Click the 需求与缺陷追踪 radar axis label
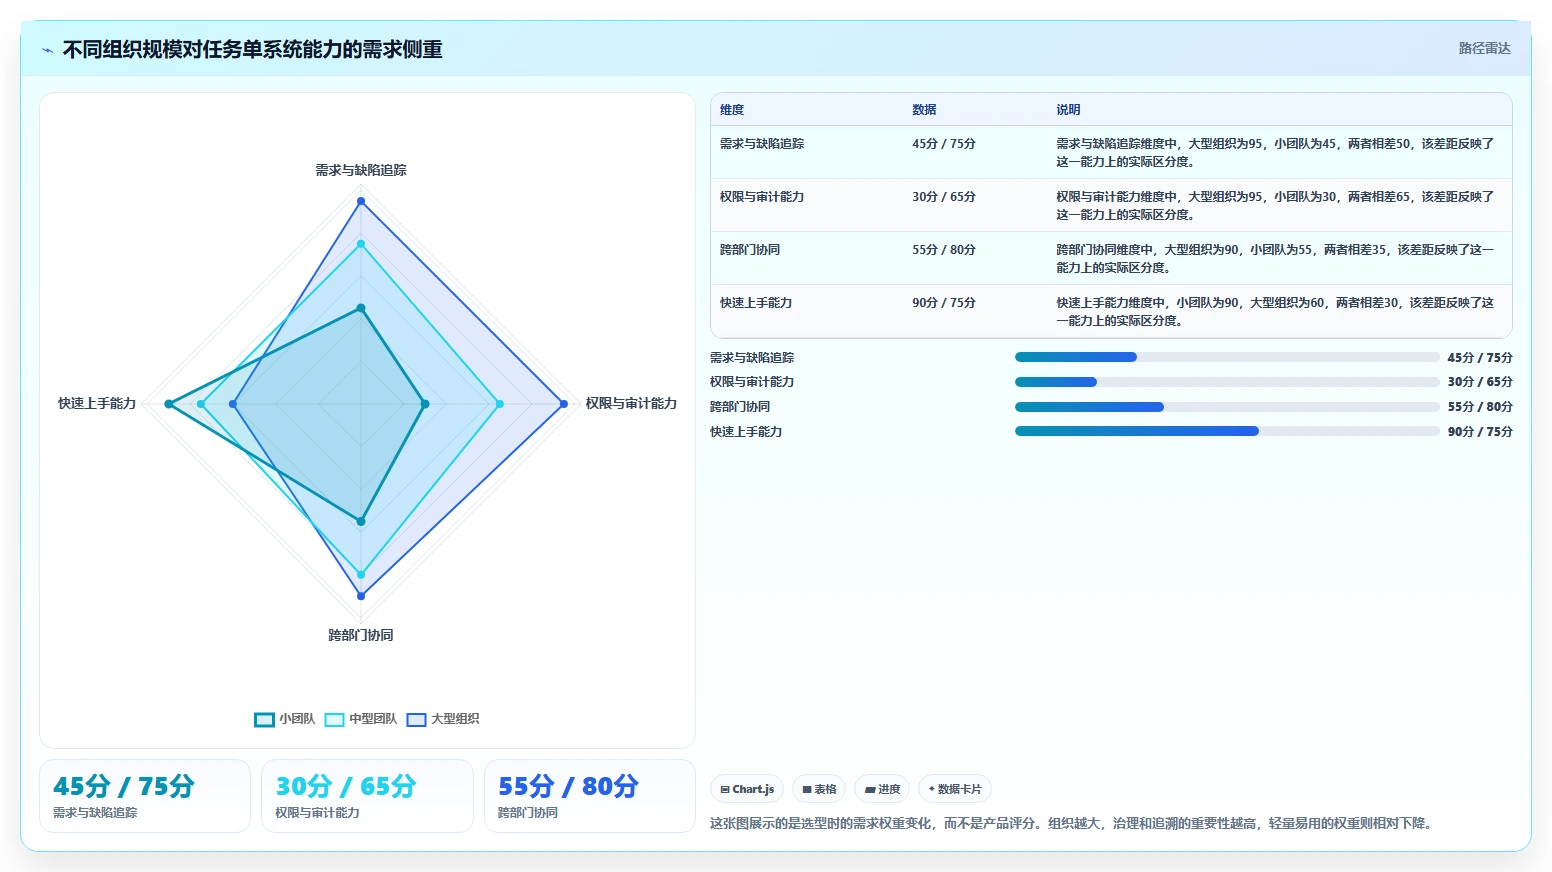This screenshot has height=872, width=1552. pyautogui.click(x=361, y=170)
